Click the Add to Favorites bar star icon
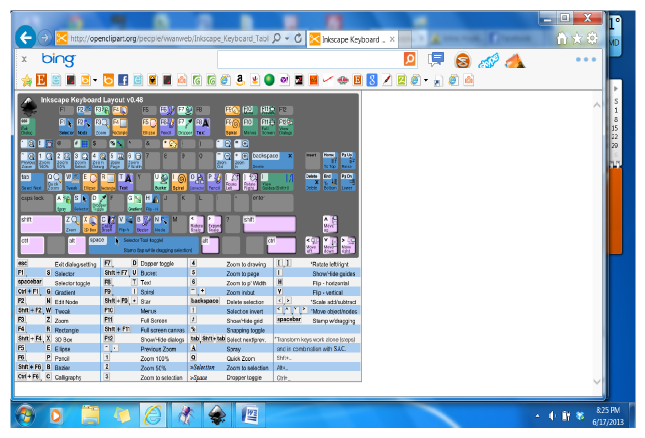 coord(27,80)
